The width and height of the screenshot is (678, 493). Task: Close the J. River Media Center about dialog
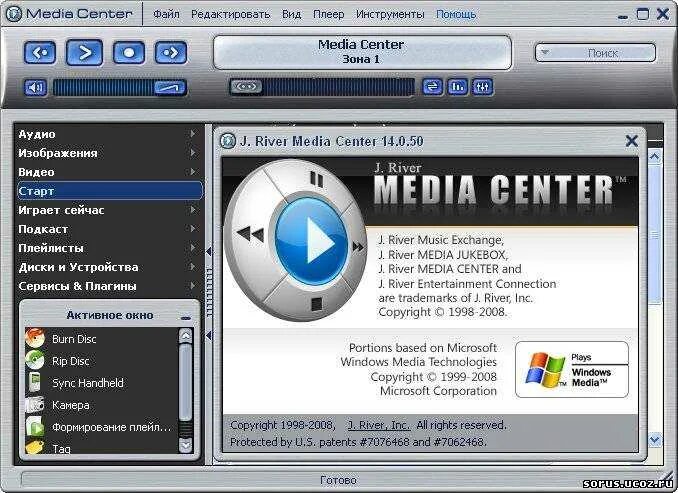coord(631,141)
